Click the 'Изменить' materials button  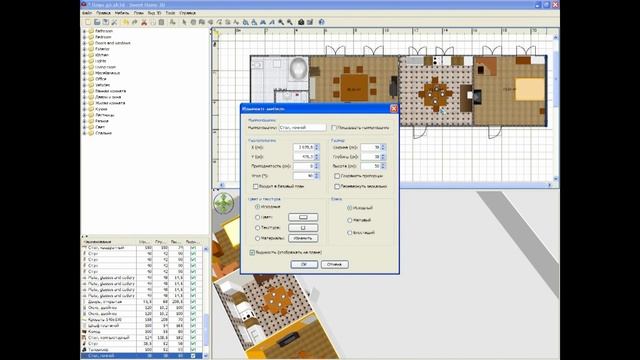tap(303, 238)
